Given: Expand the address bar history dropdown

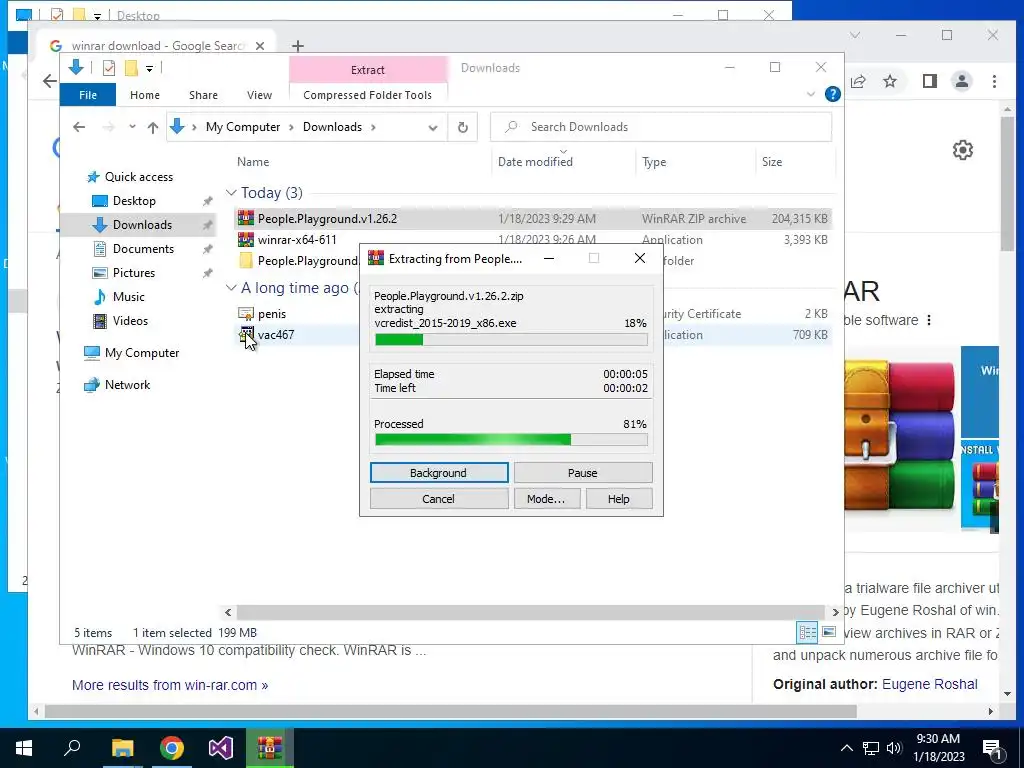Looking at the screenshot, I should click(432, 127).
